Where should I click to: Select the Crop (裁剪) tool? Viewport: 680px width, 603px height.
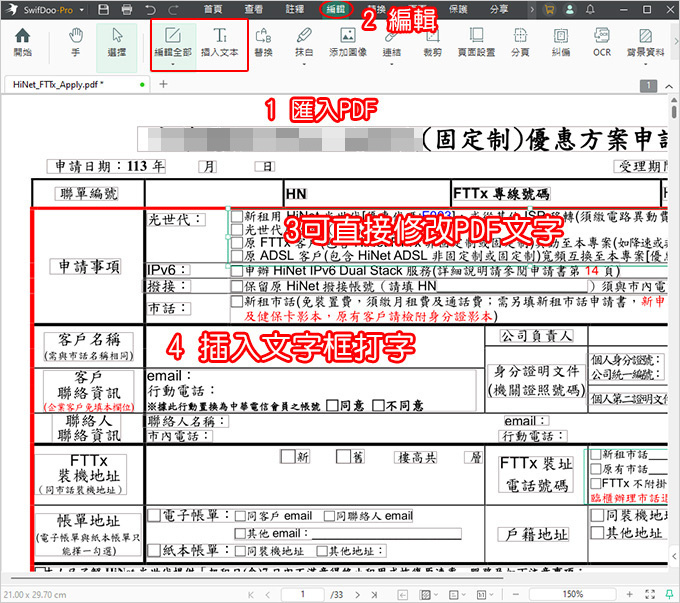tap(432, 42)
